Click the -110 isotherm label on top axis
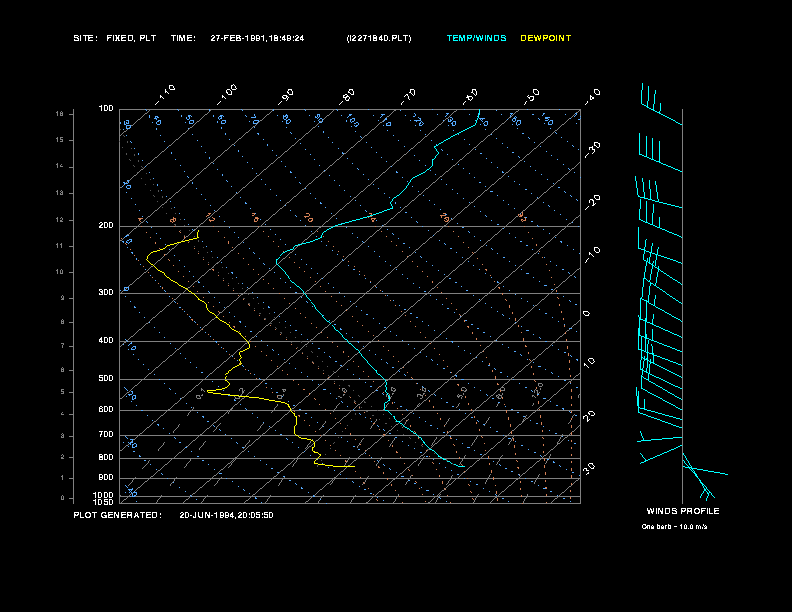Viewport: 792px width, 612px height. pyautogui.click(x=165, y=95)
